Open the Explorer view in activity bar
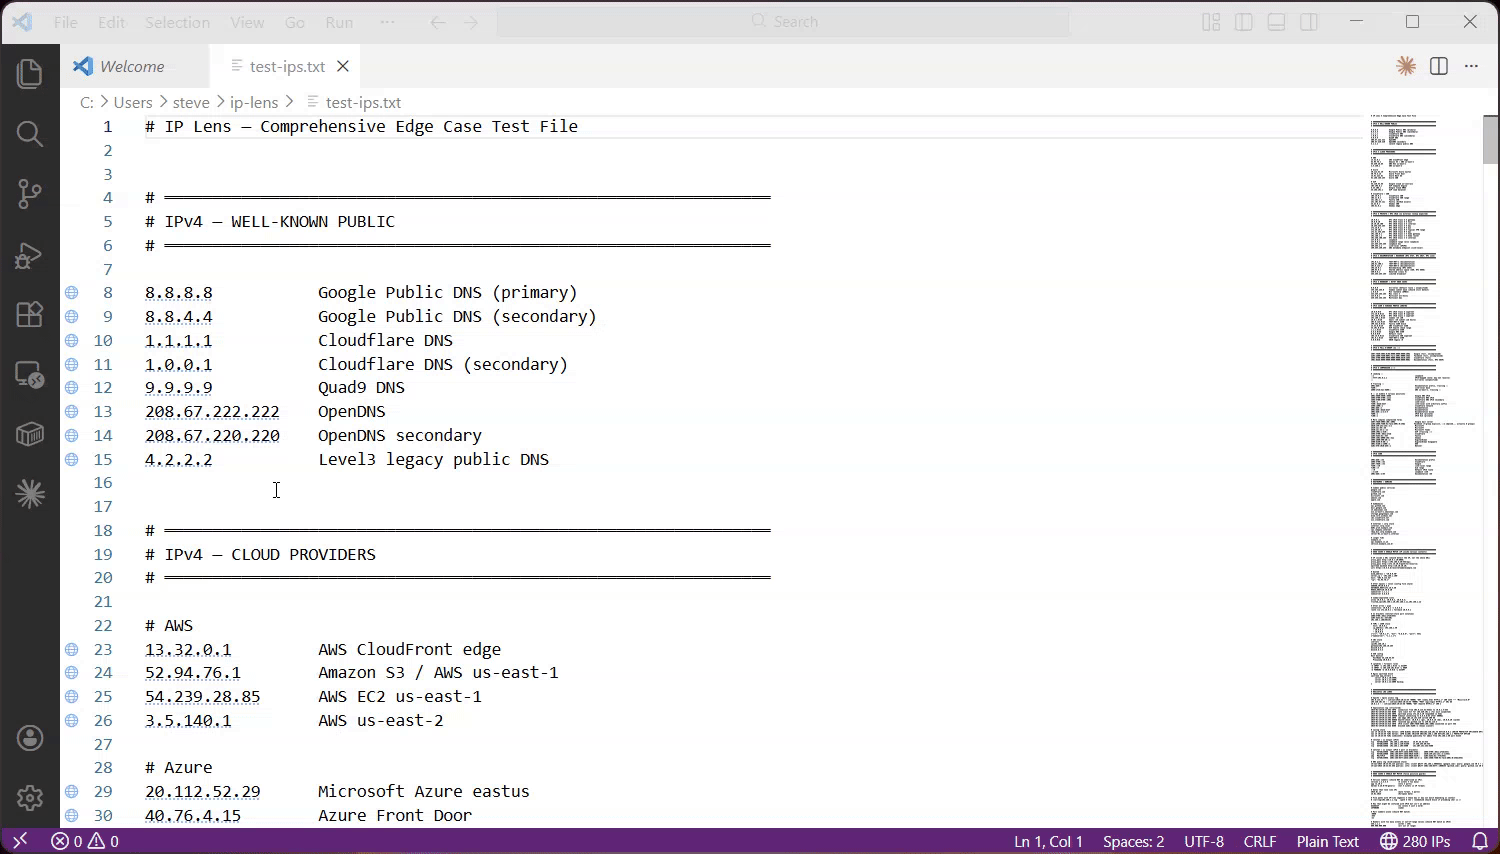The height and width of the screenshot is (854, 1500). coord(30,74)
